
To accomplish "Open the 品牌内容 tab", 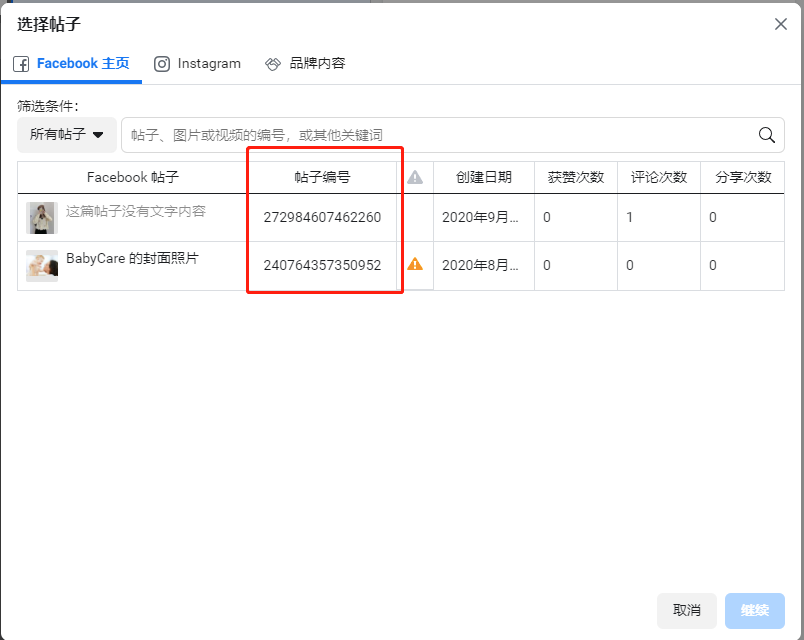I will [306, 63].
